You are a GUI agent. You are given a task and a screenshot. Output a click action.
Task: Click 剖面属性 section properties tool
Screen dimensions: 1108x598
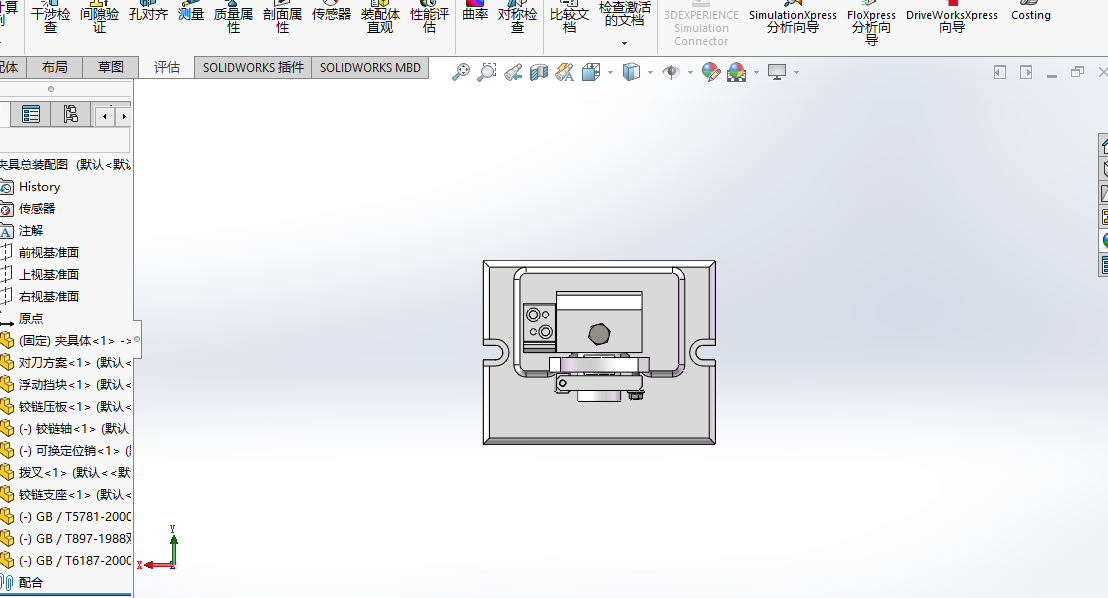pos(283,19)
